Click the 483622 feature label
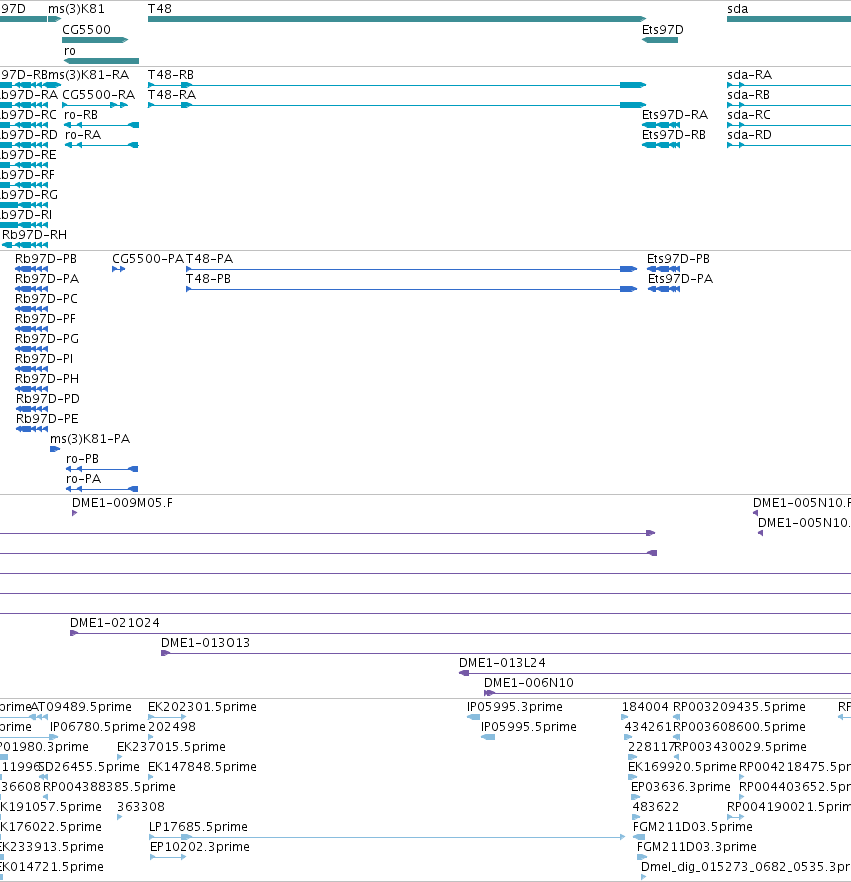 (656, 807)
